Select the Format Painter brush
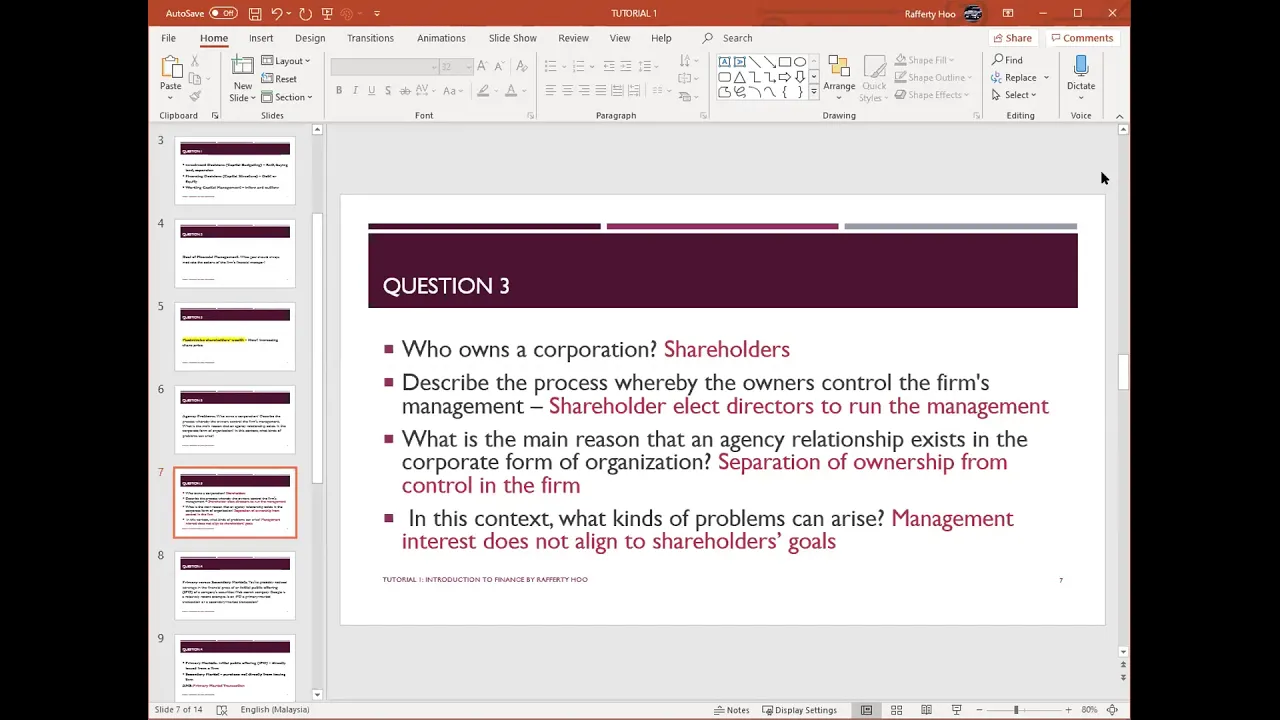 [x=195, y=96]
